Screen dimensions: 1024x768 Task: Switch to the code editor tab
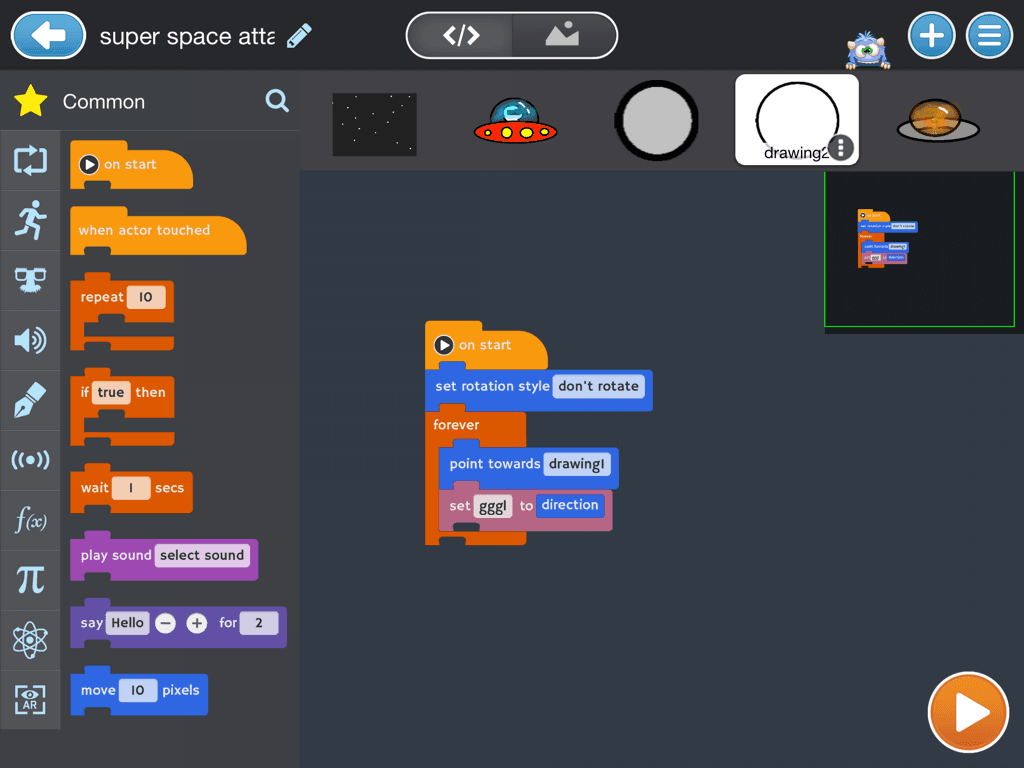pos(459,35)
